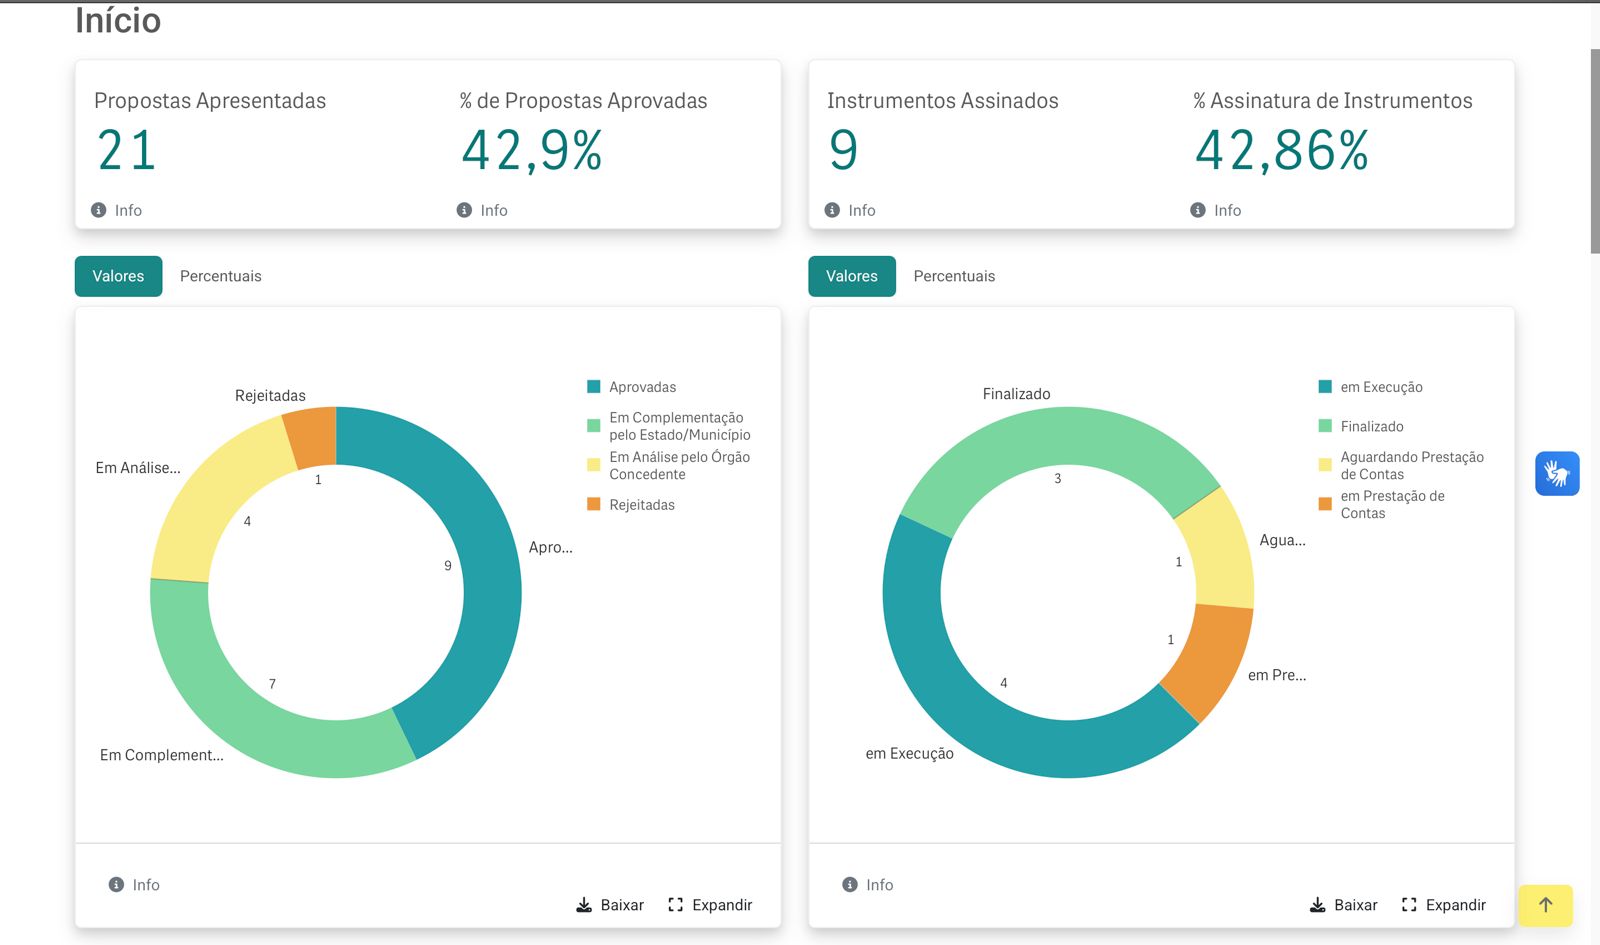This screenshot has height=945, width=1600.
Task: Click the yellow back-to-top arrow button
Action: tap(1545, 905)
